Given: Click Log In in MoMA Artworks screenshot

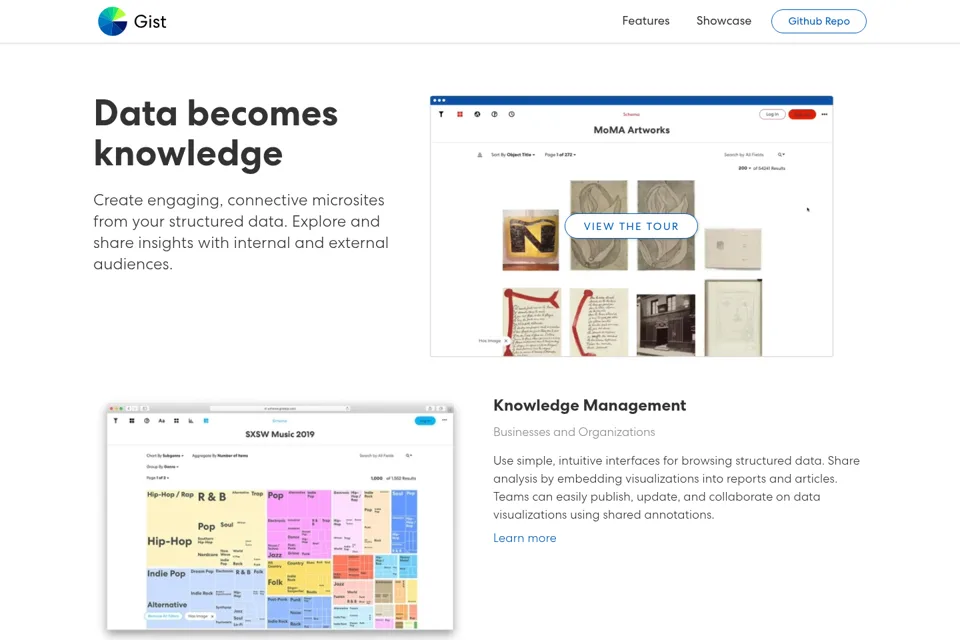Looking at the screenshot, I should (x=772, y=115).
